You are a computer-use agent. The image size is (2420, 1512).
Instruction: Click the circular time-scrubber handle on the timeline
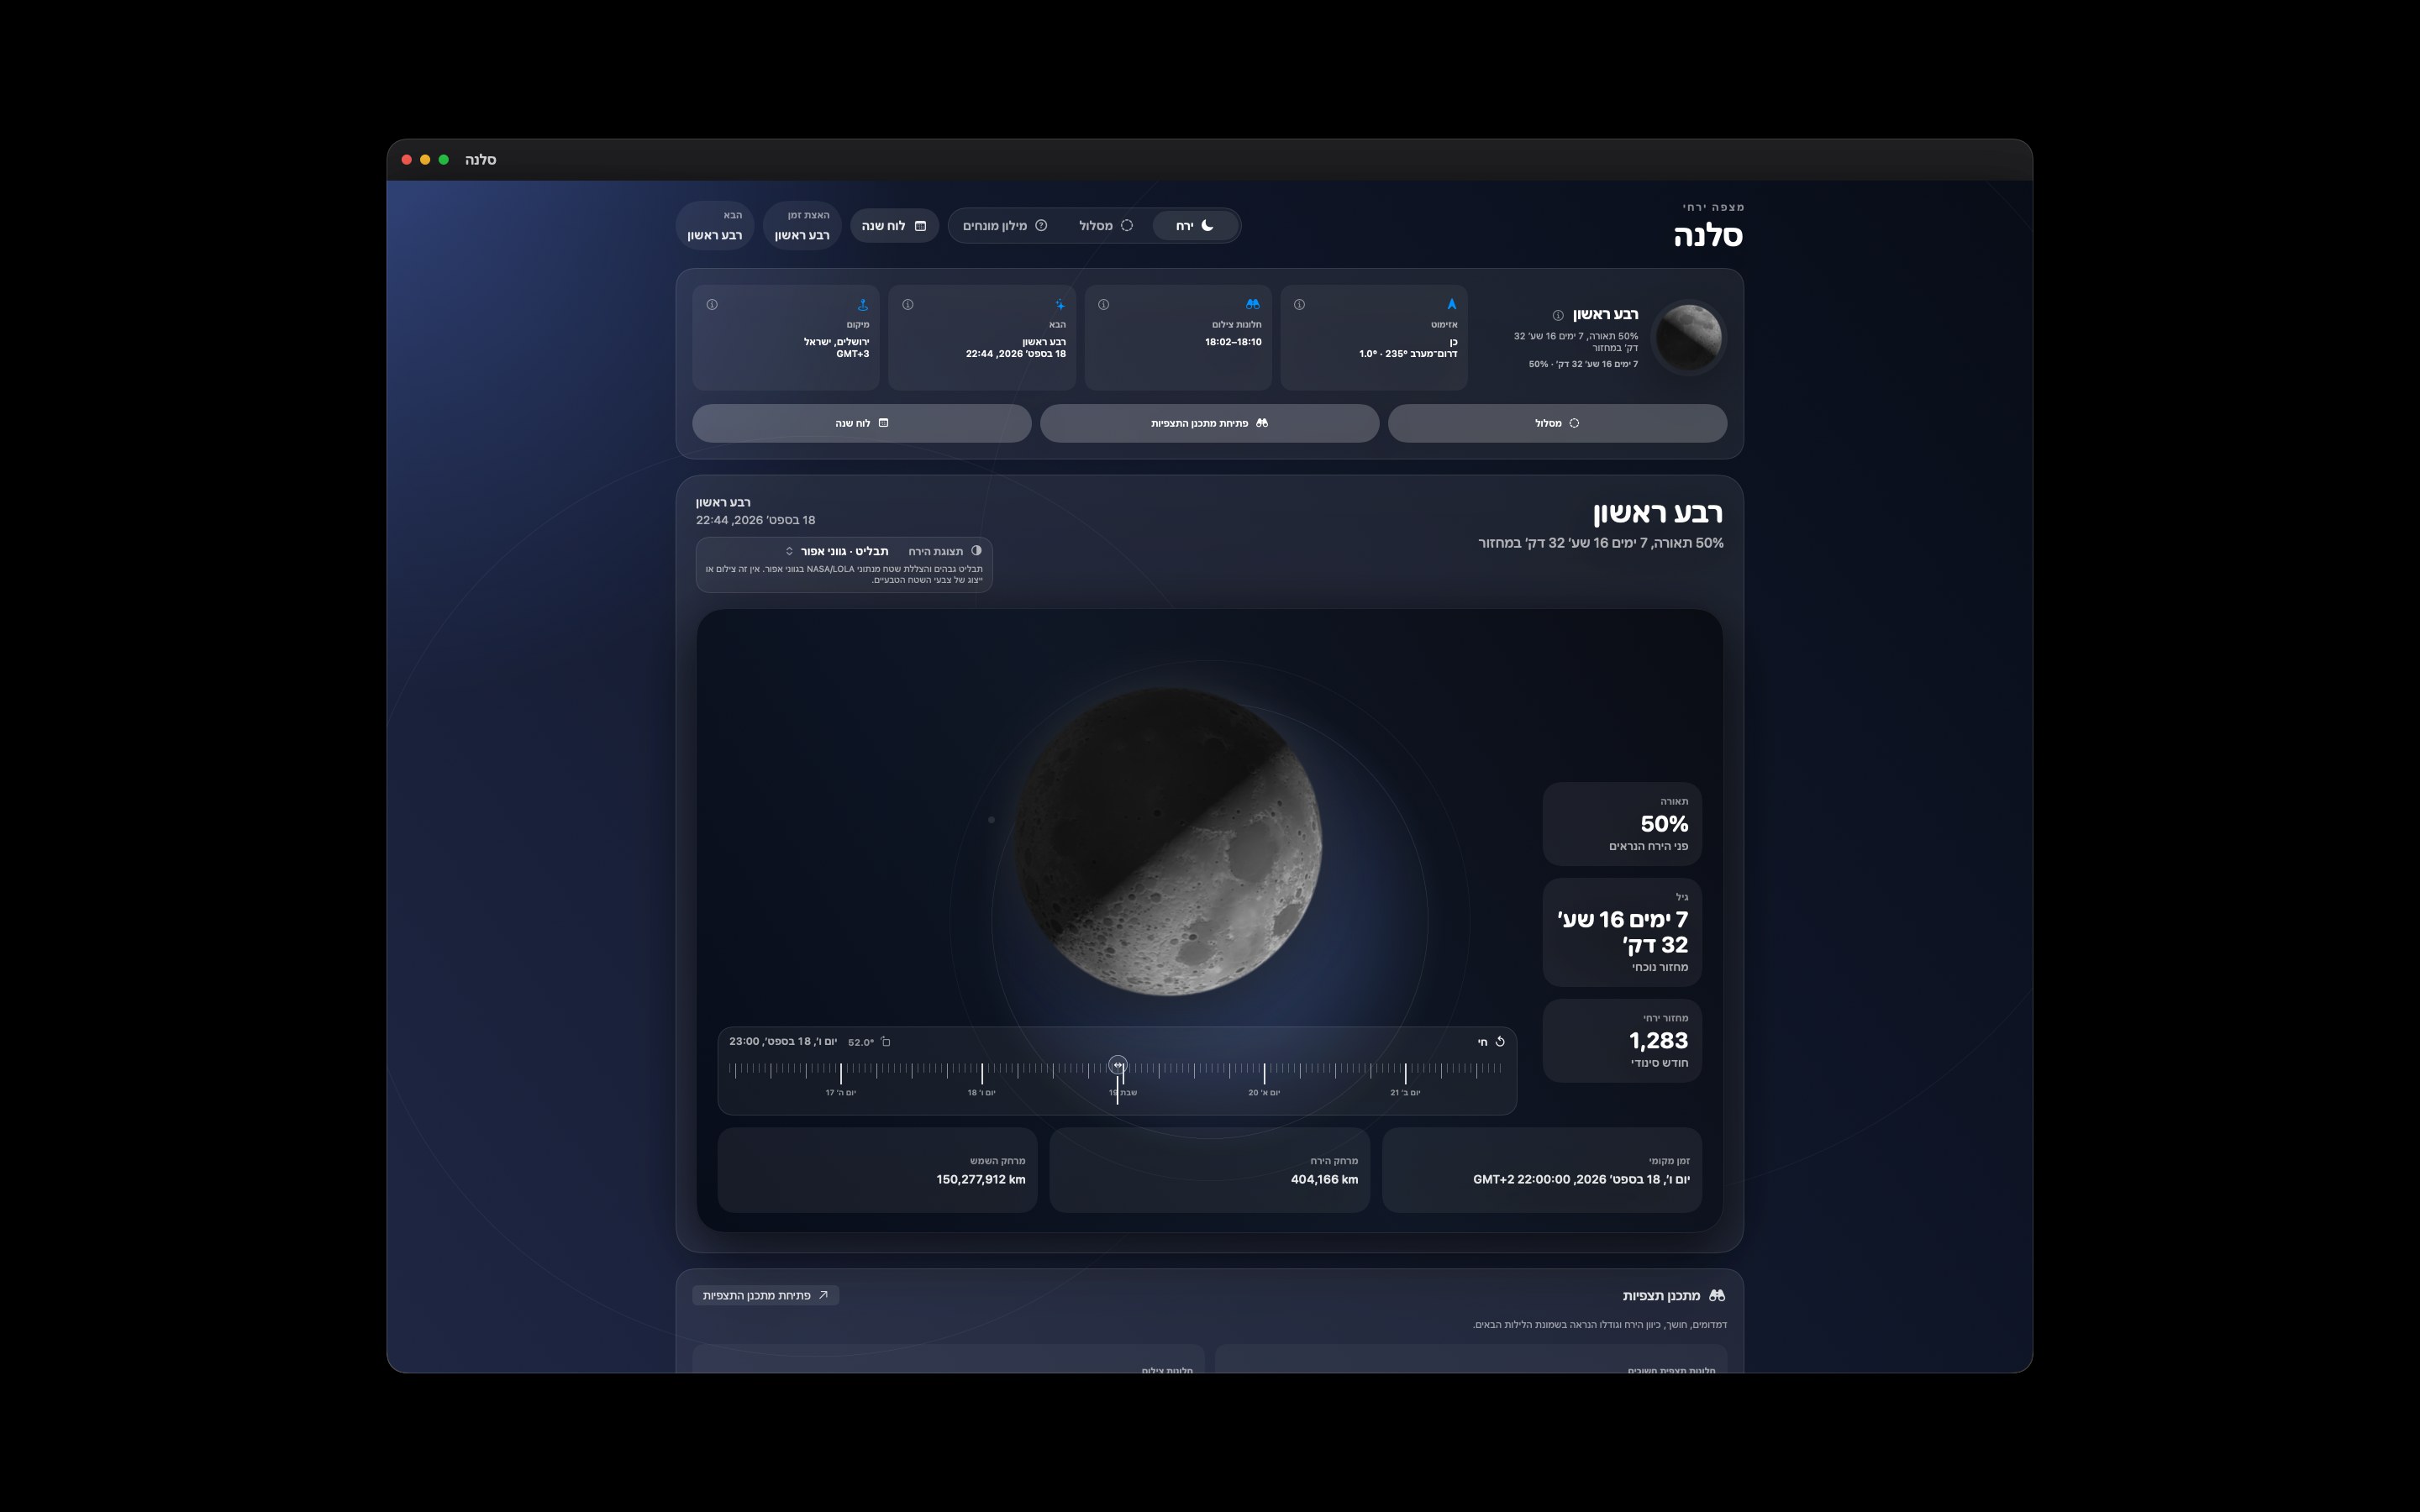coord(1118,1065)
